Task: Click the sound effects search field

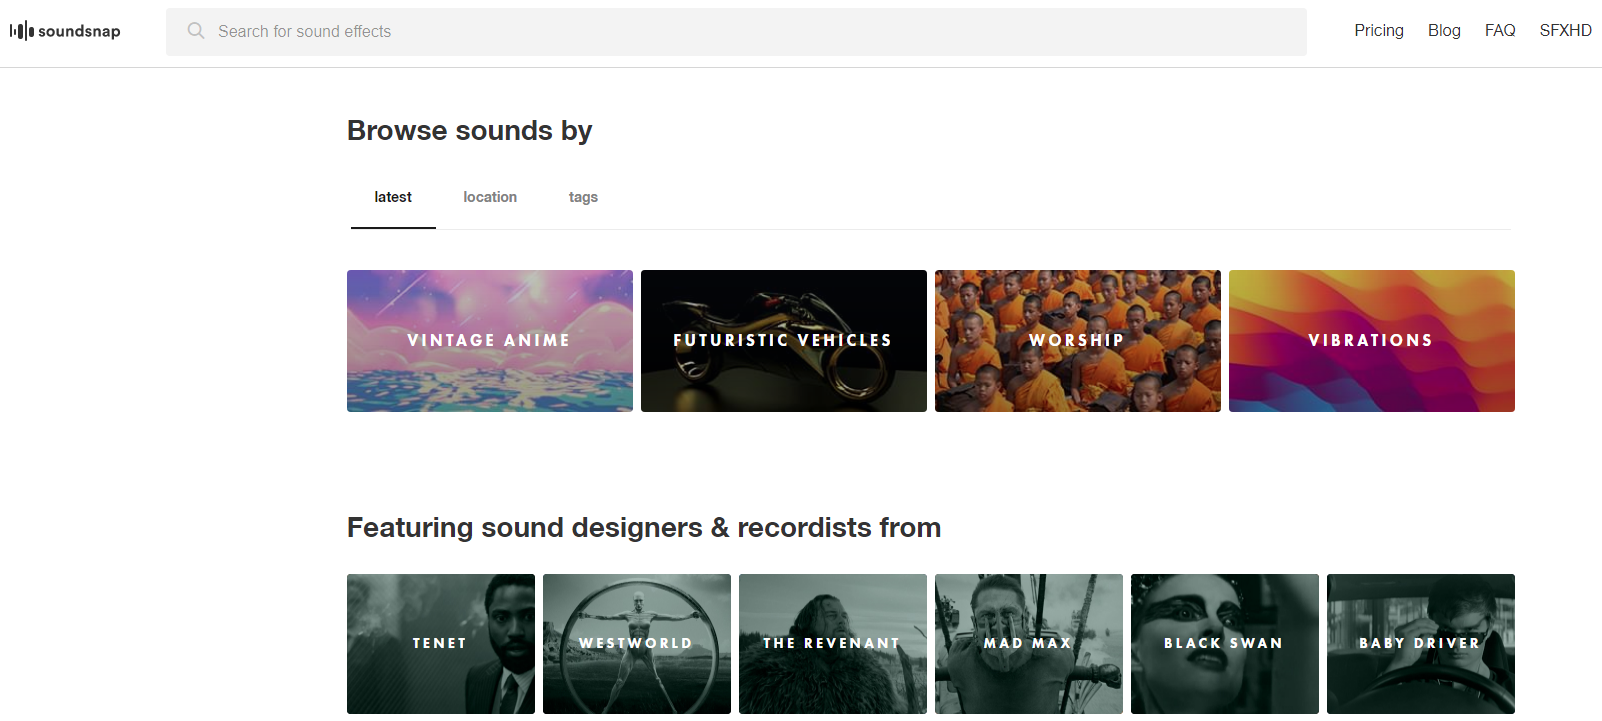Action: (740, 32)
